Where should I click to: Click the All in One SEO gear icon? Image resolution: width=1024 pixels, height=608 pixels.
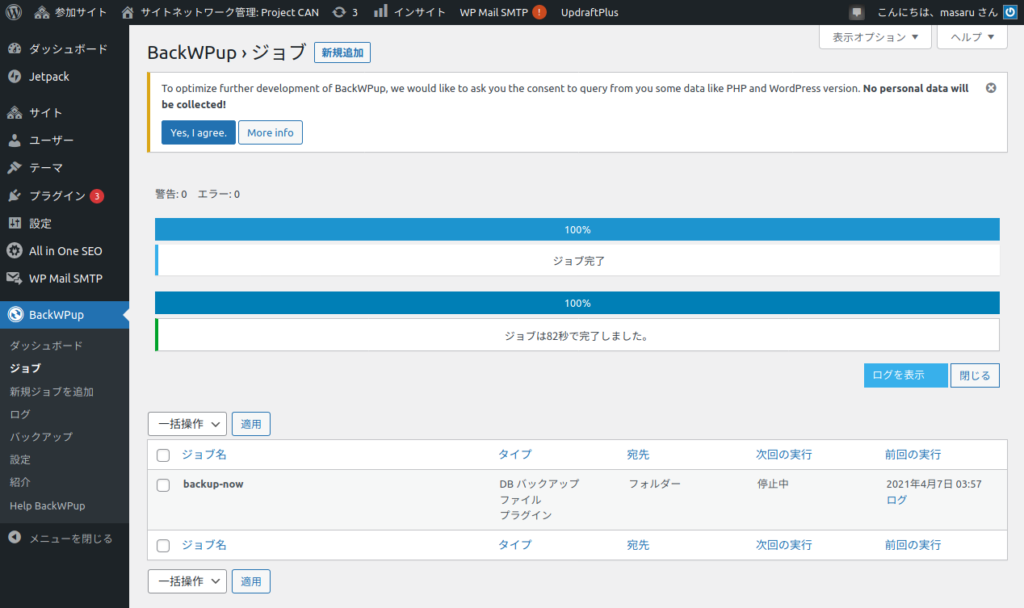pos(15,251)
